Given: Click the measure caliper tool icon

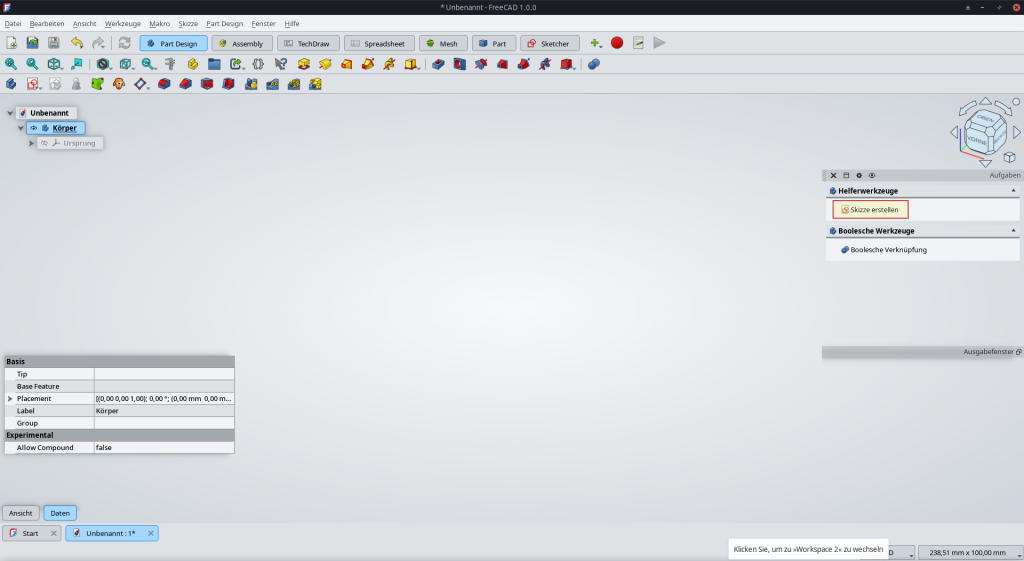Looking at the screenshot, I should point(169,64).
